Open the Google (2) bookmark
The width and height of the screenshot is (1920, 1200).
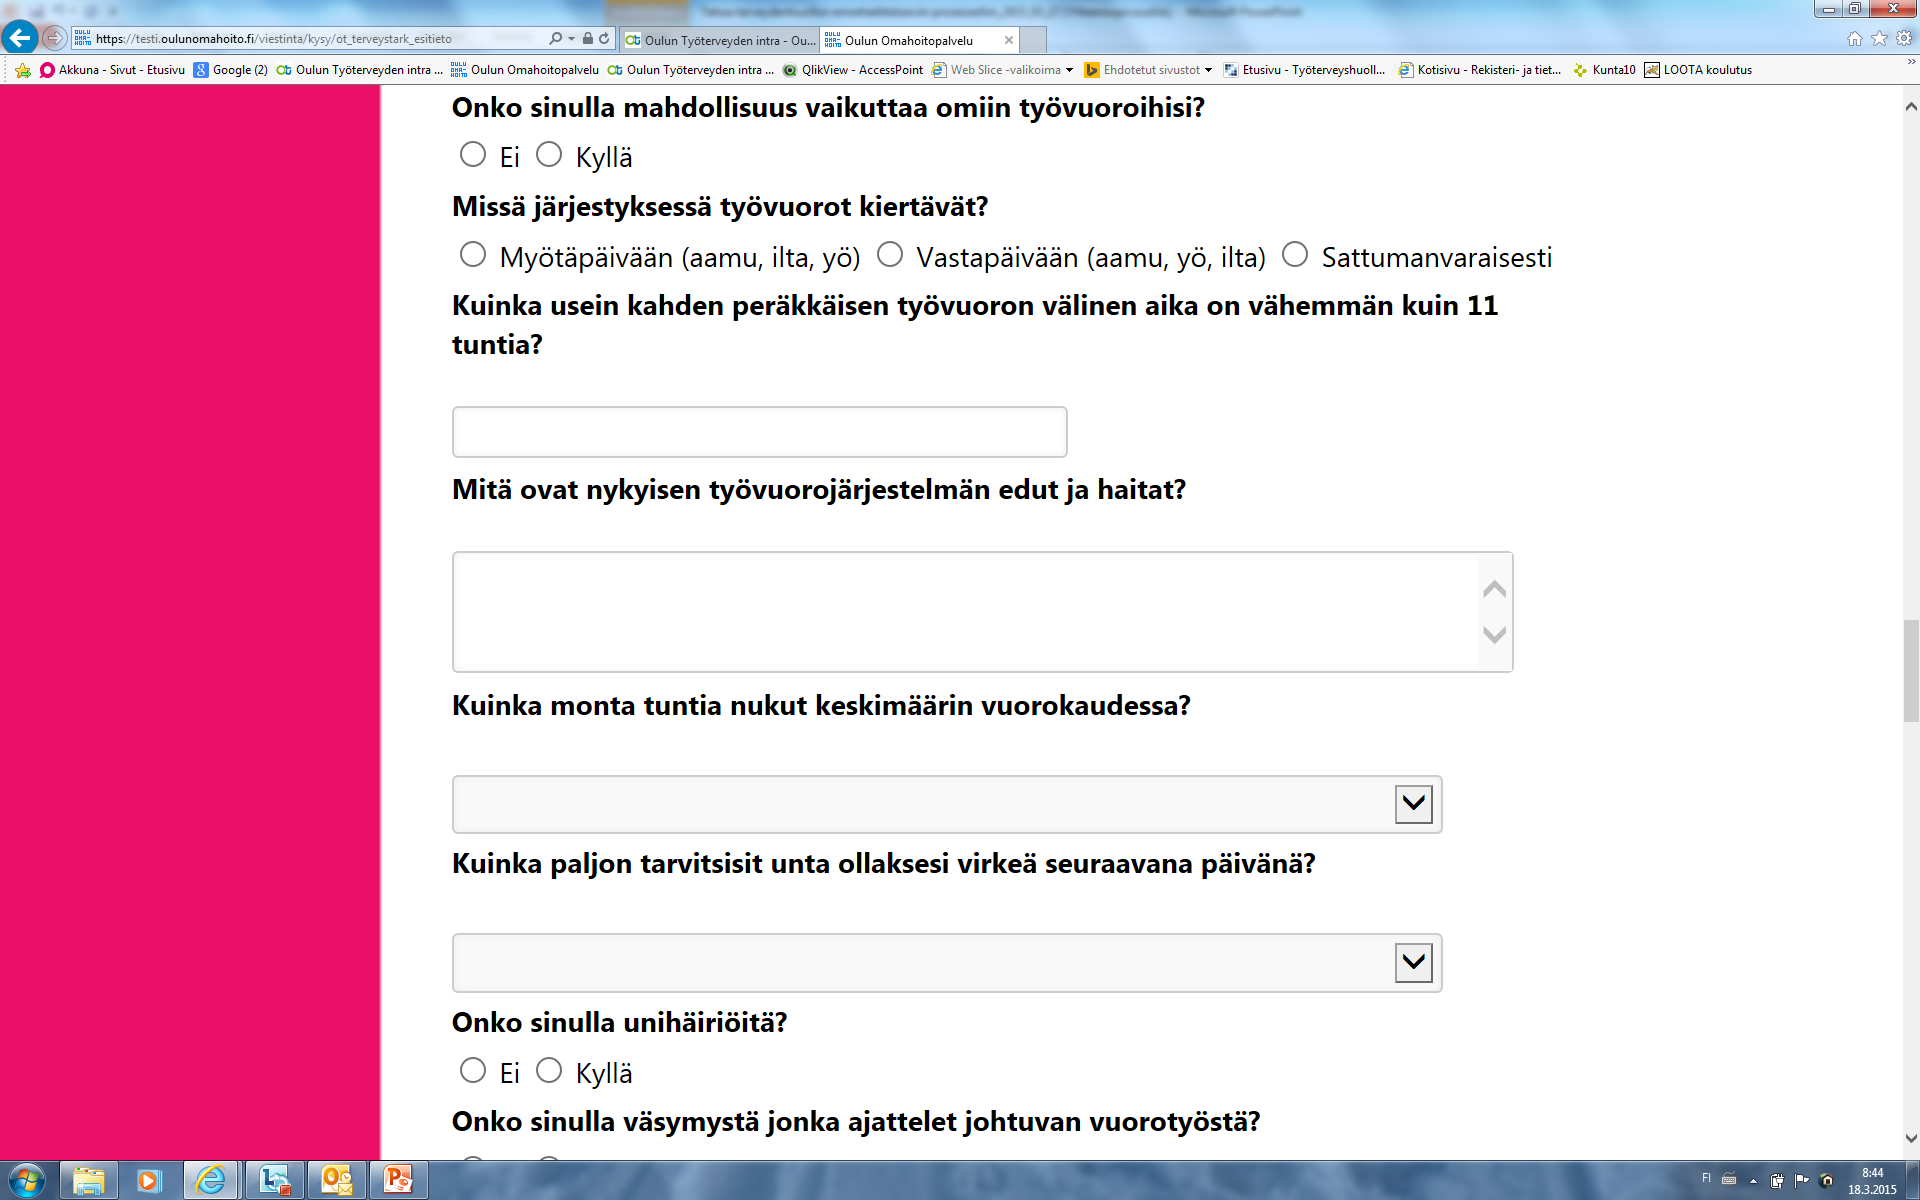231,70
